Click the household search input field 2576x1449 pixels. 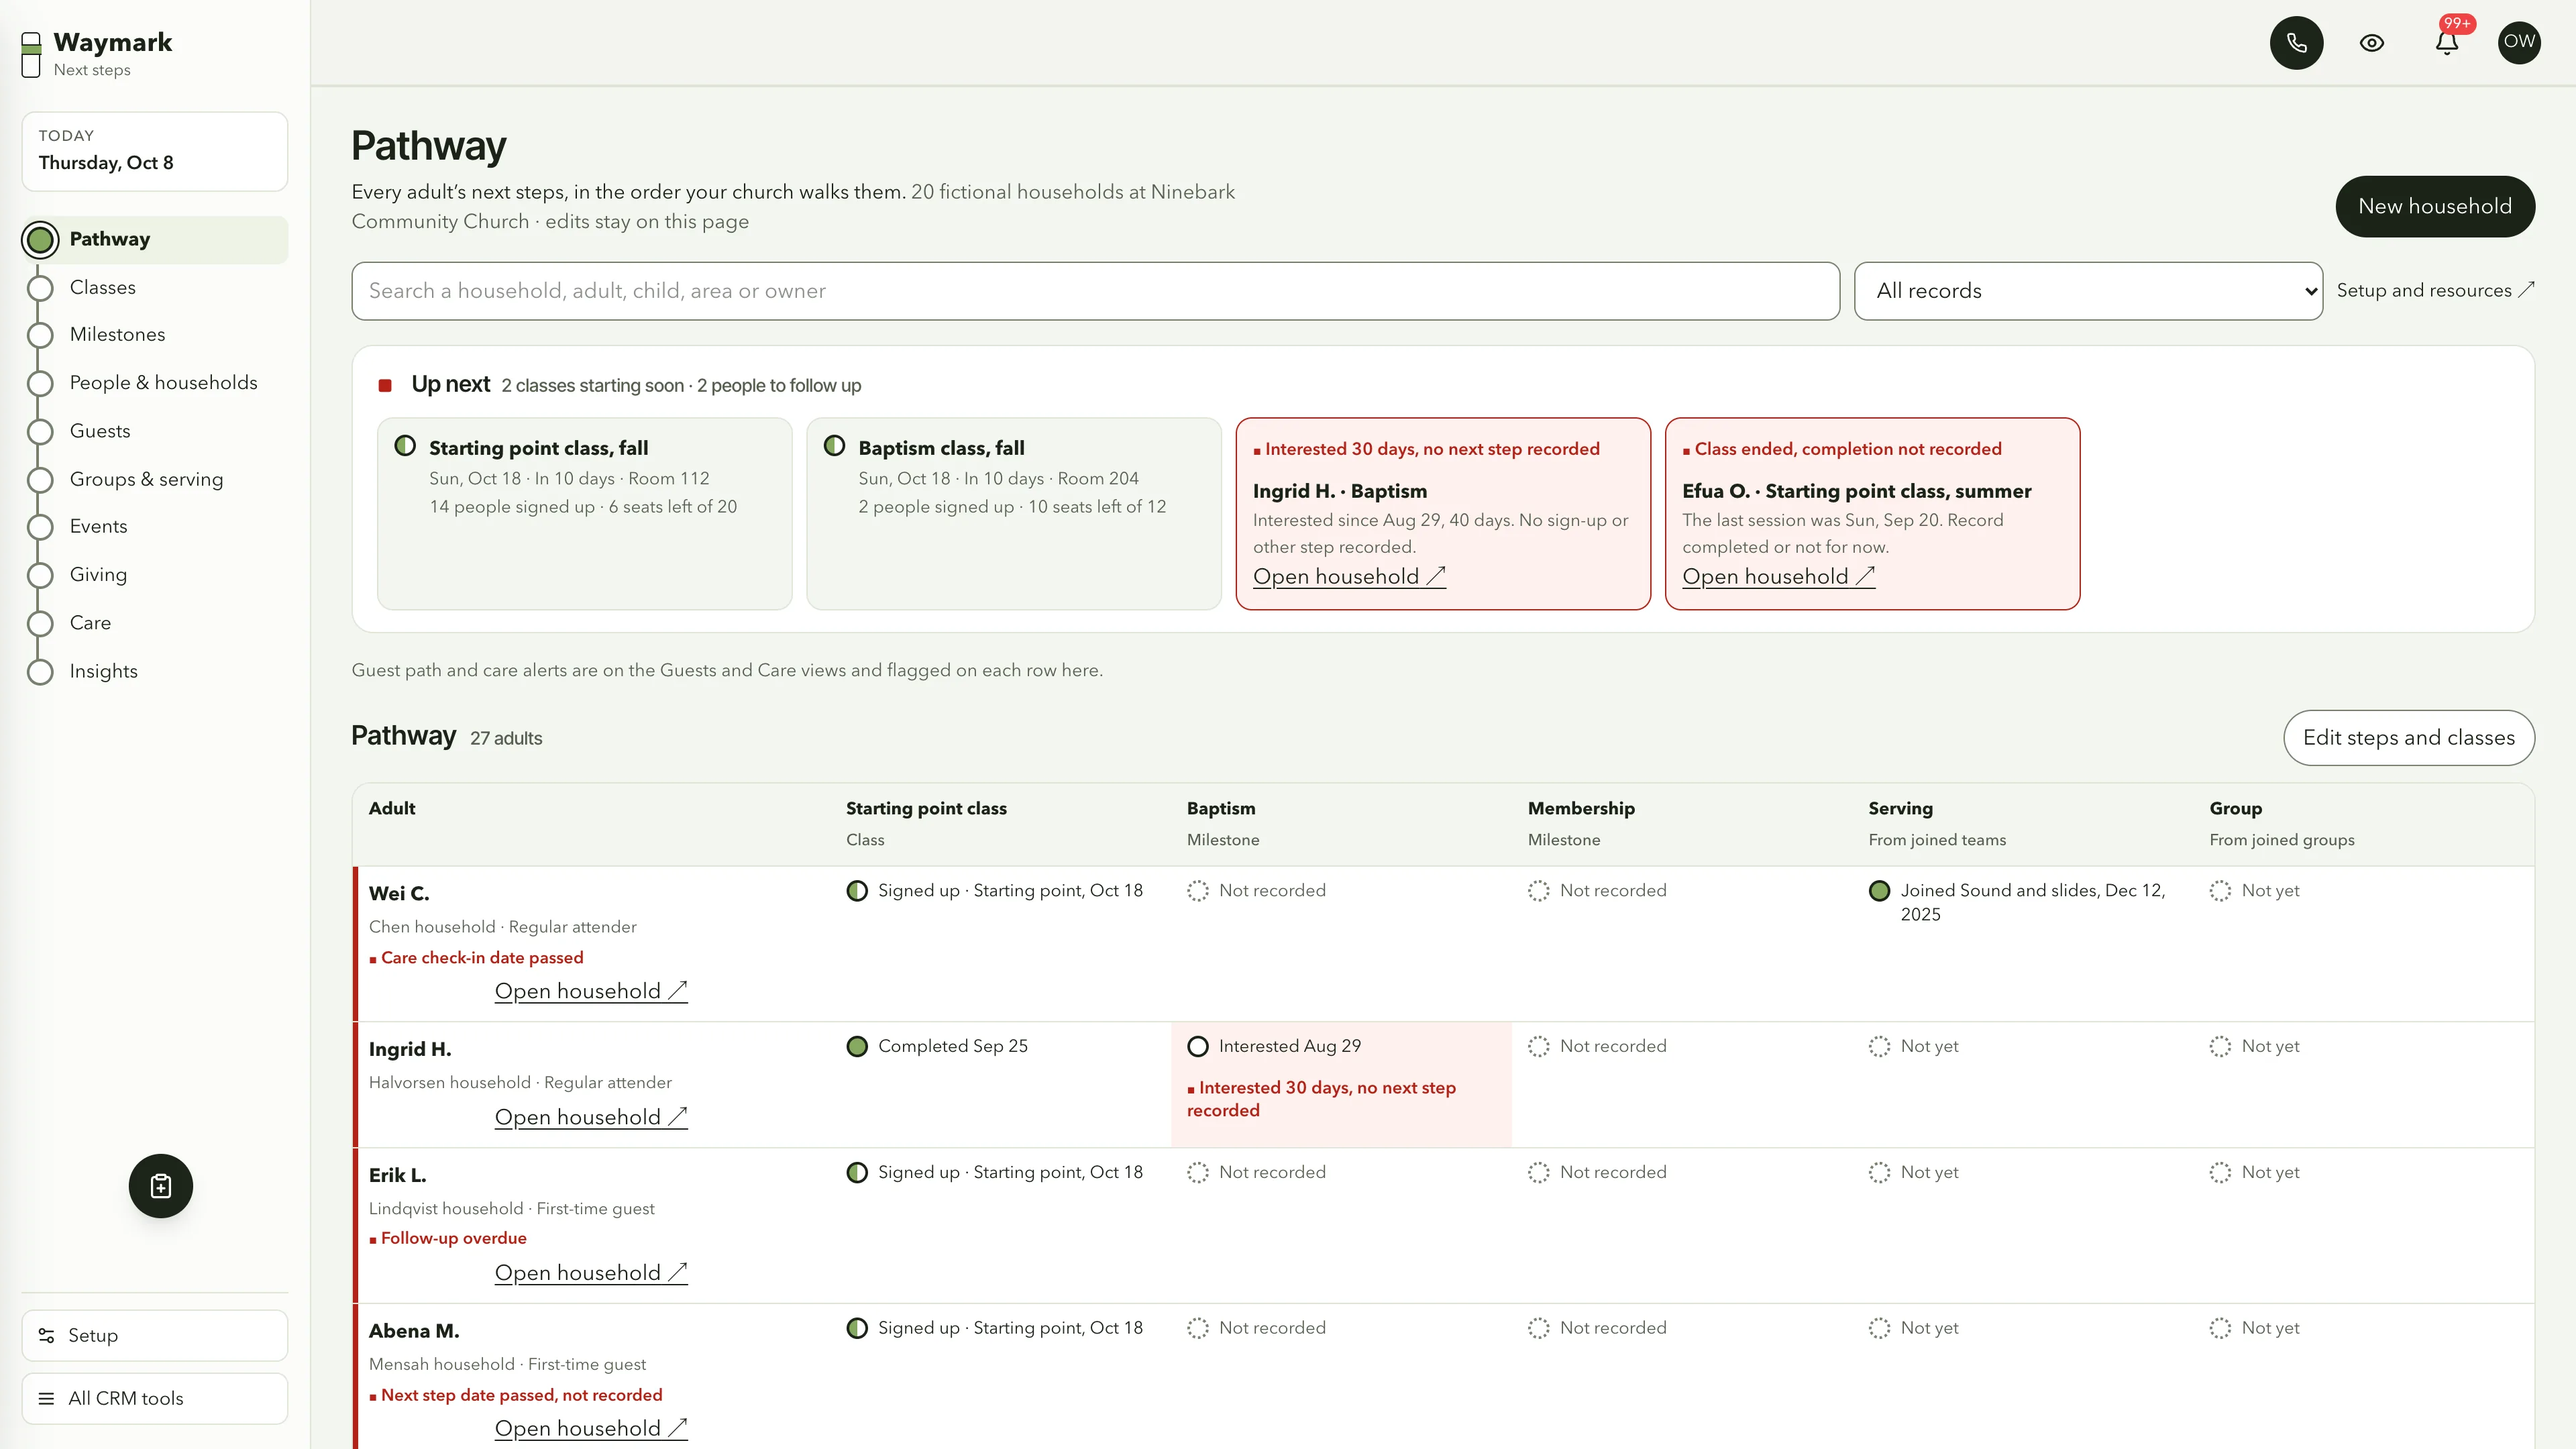[x=1095, y=291]
